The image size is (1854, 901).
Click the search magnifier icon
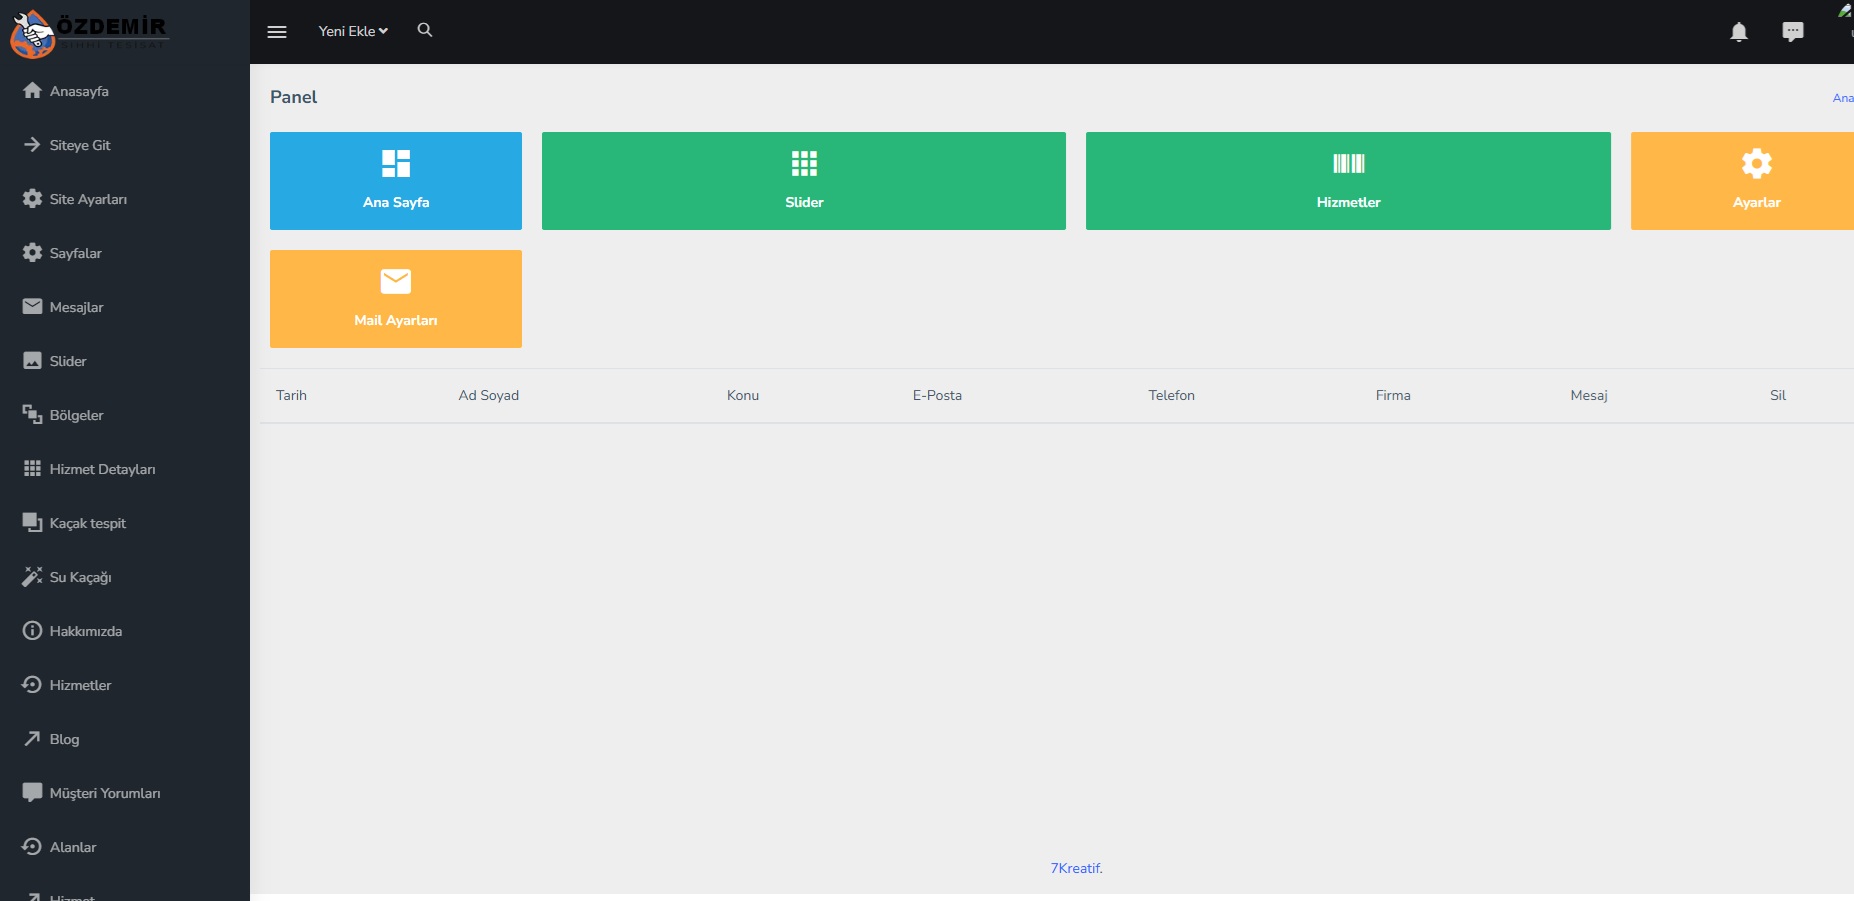click(425, 30)
